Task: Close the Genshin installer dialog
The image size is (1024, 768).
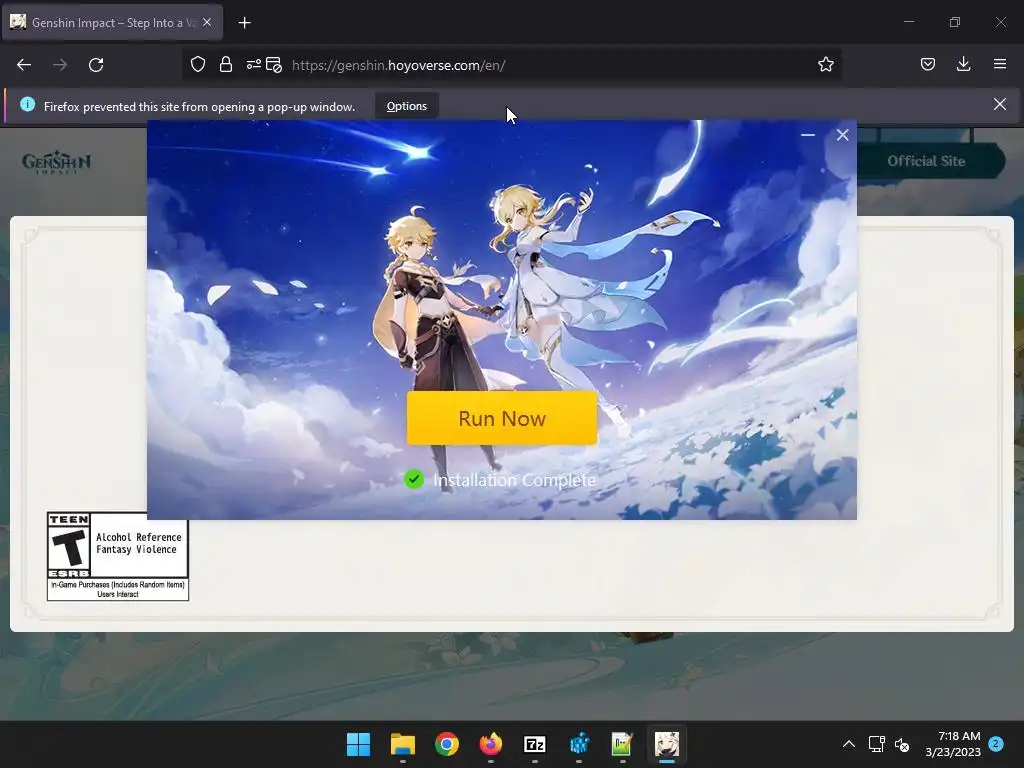Action: coord(842,135)
